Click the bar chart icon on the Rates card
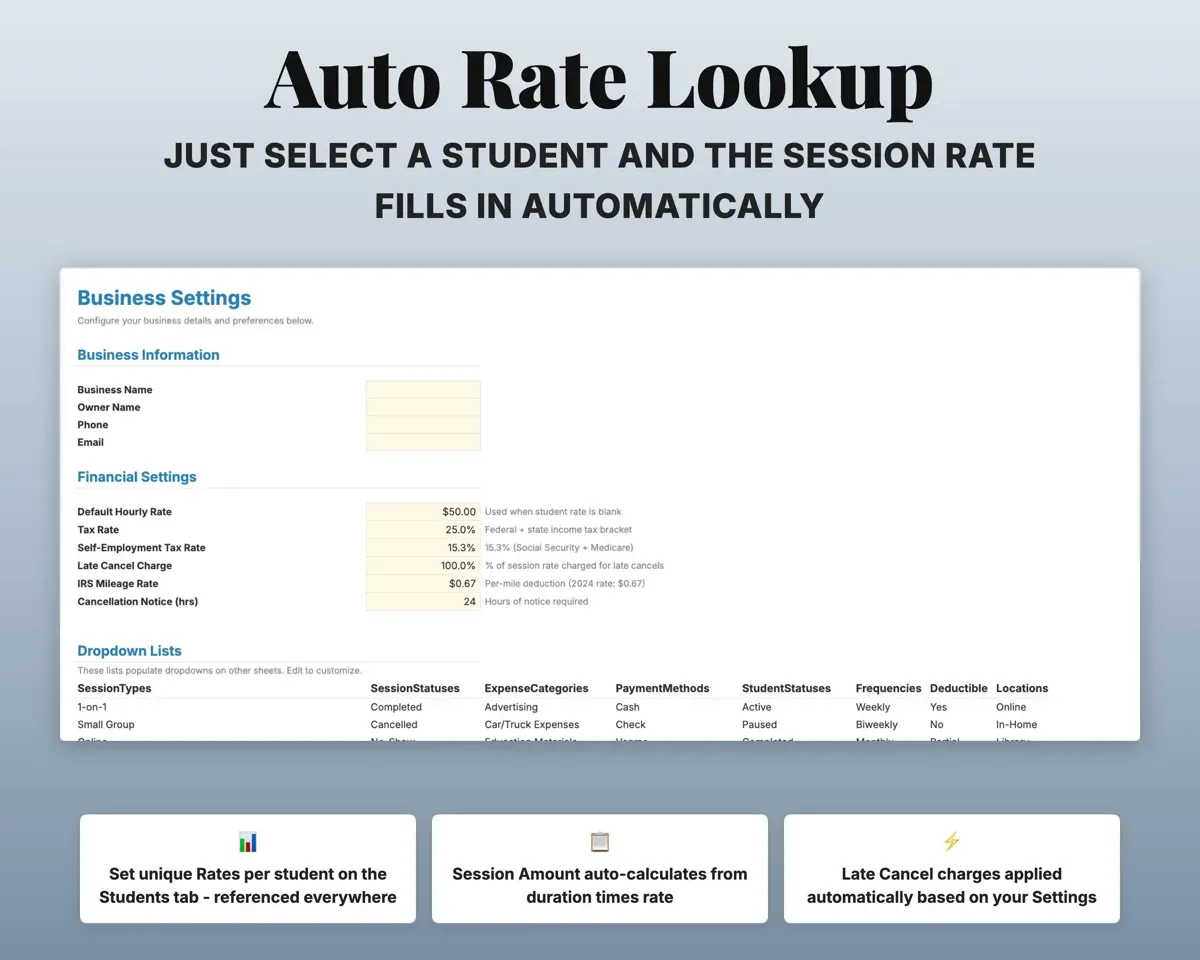The height and width of the screenshot is (960, 1200). [248, 842]
